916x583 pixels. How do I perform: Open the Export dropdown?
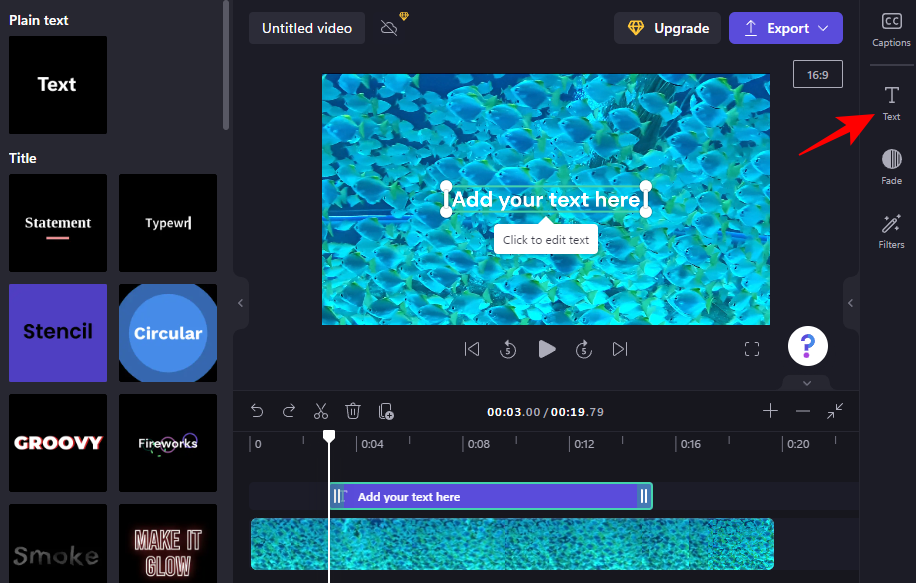coord(785,28)
